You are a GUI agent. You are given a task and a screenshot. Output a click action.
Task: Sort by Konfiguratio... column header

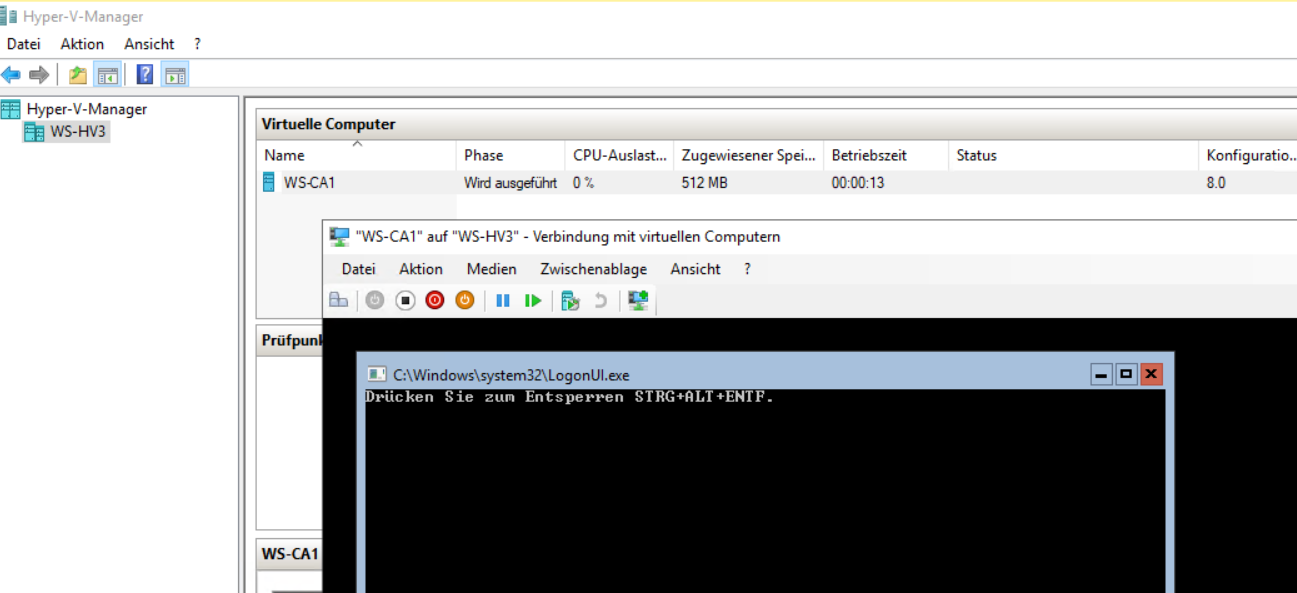[x=1248, y=155]
